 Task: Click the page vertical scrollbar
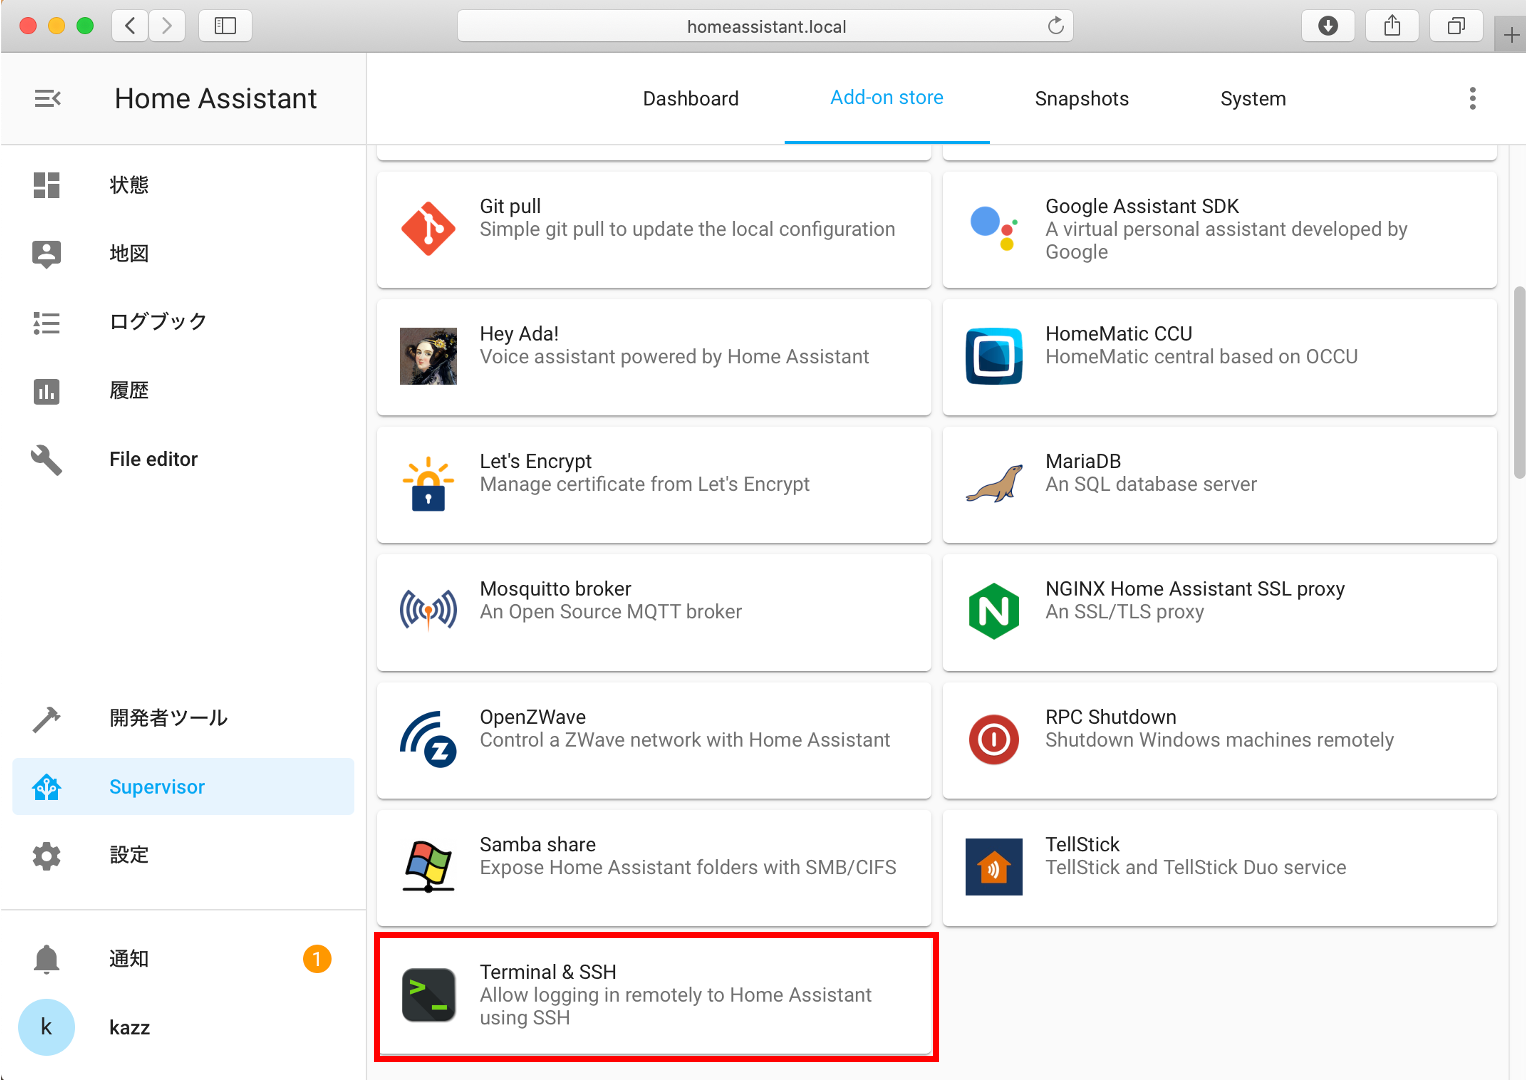(x=1519, y=380)
